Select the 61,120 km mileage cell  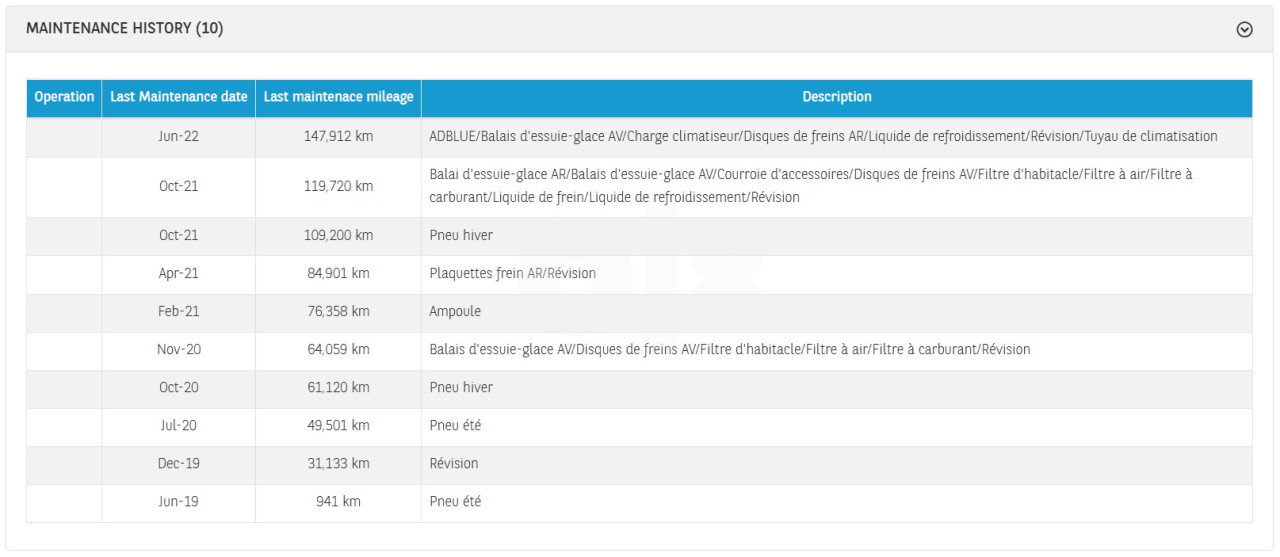[338, 387]
